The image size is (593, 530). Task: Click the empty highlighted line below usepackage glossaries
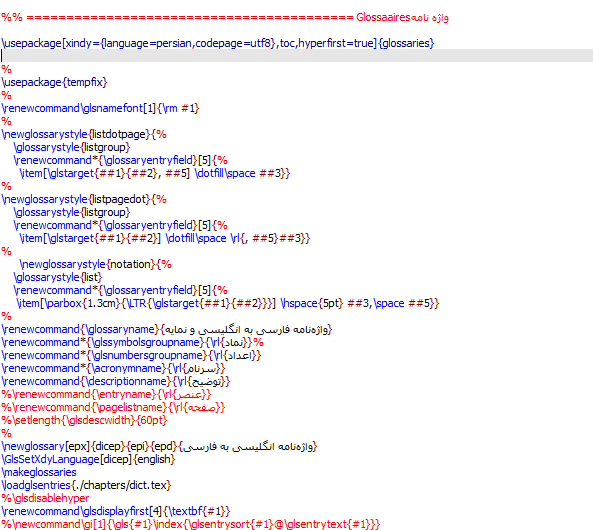coord(296,56)
